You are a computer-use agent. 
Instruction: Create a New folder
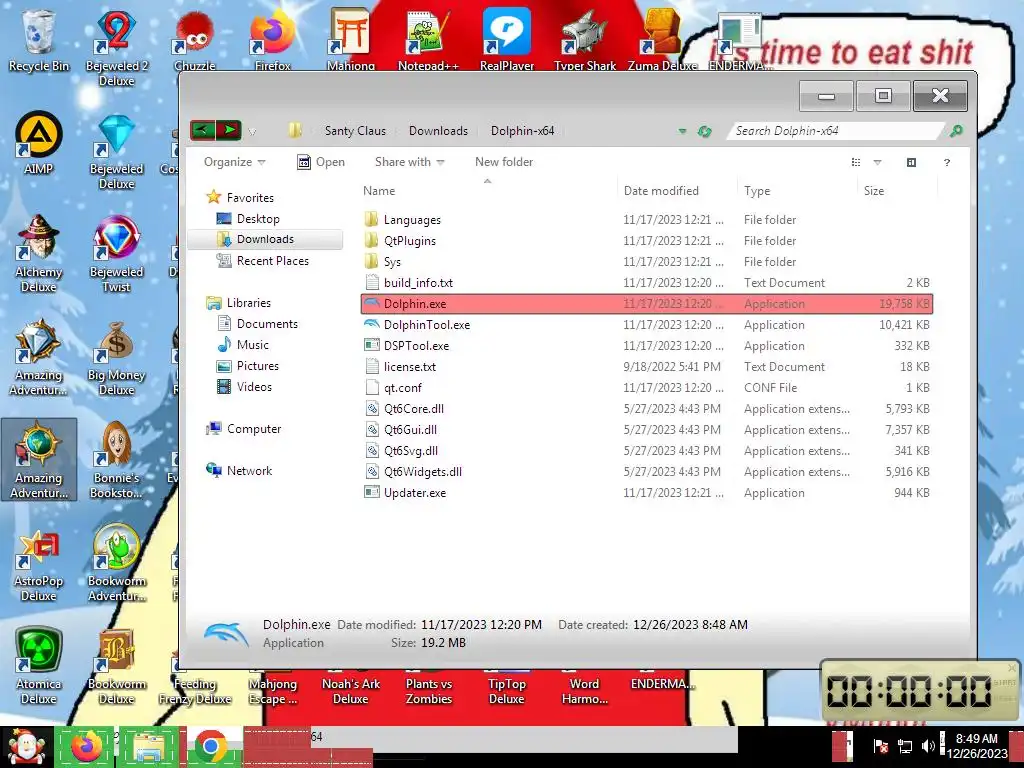504,162
